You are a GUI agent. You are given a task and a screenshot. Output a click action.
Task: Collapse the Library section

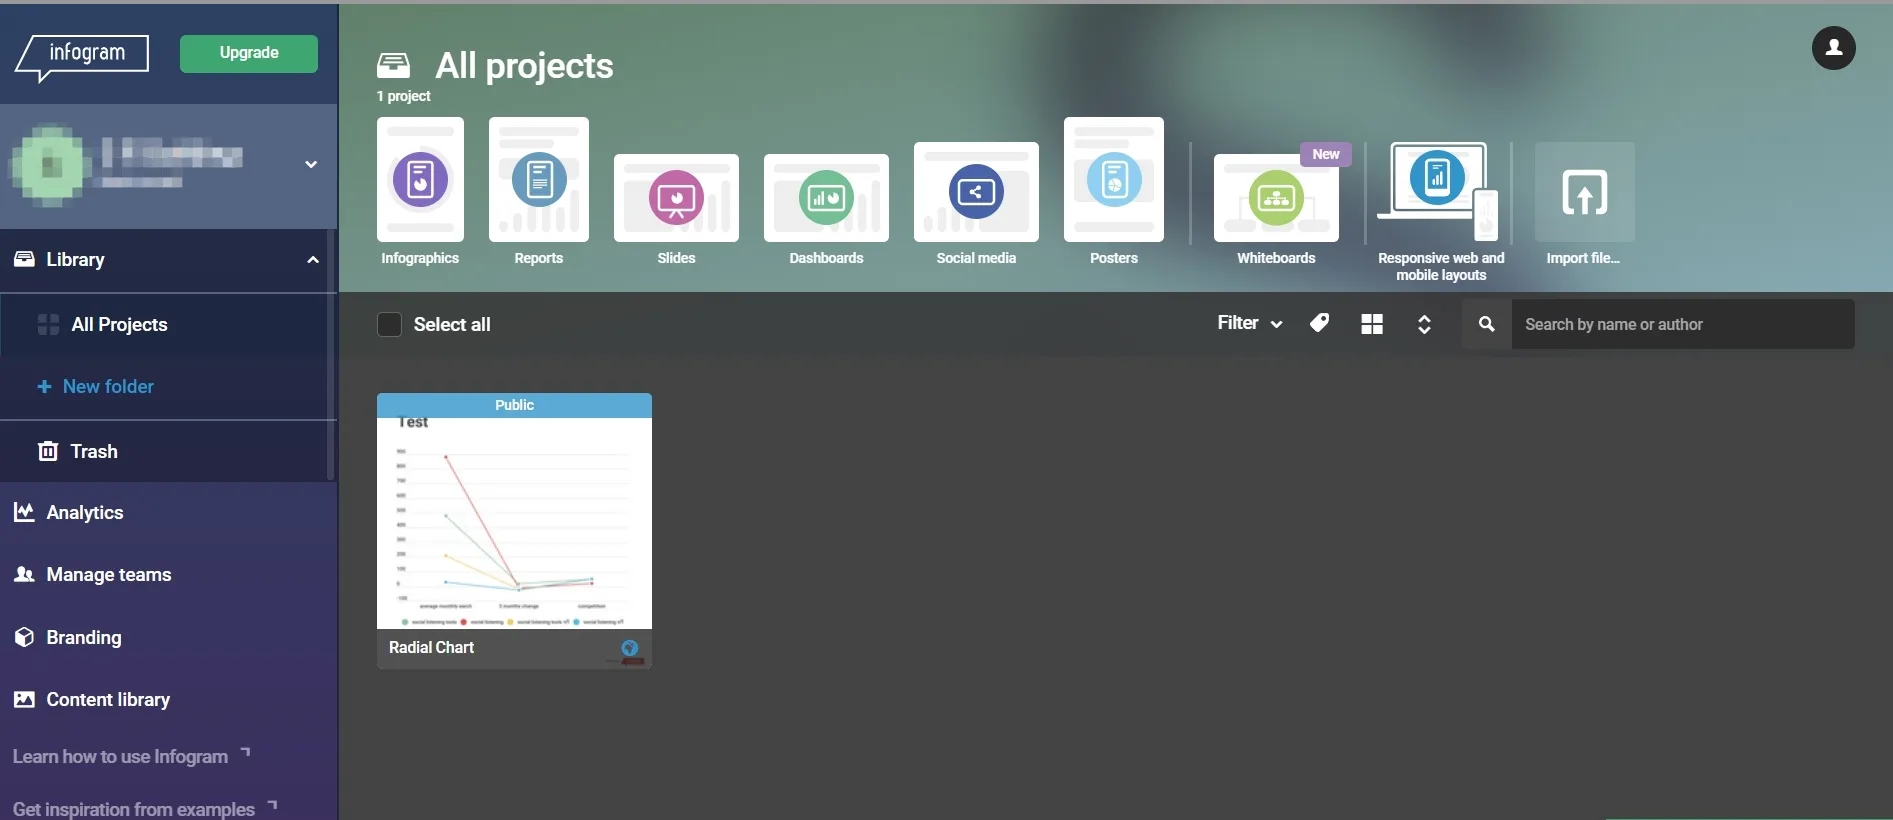coord(312,260)
